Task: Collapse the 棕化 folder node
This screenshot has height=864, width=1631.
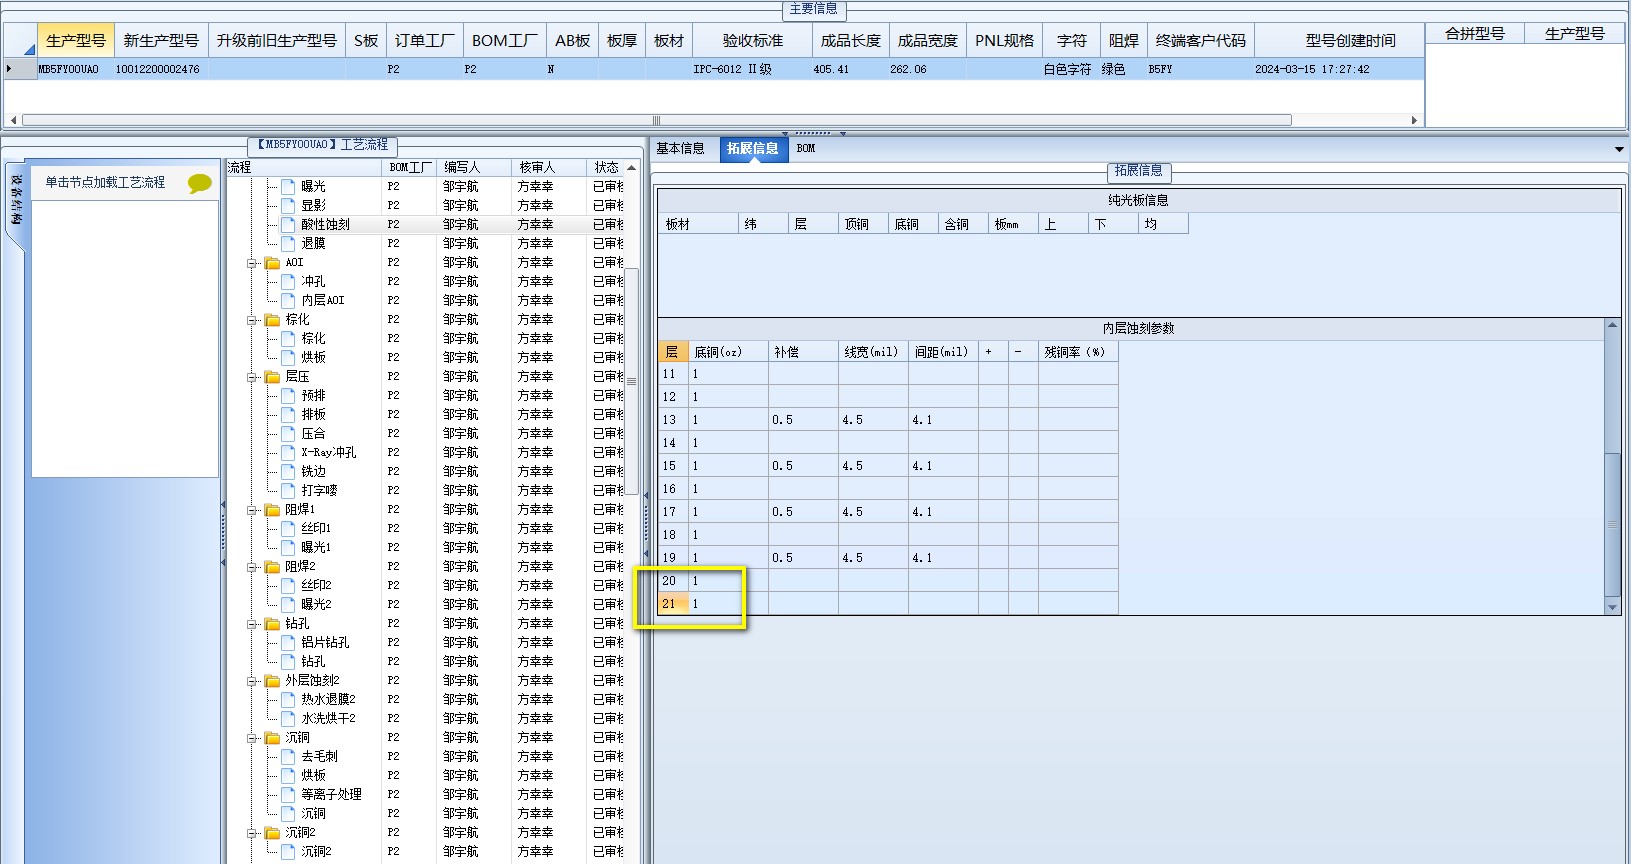Action: click(252, 320)
